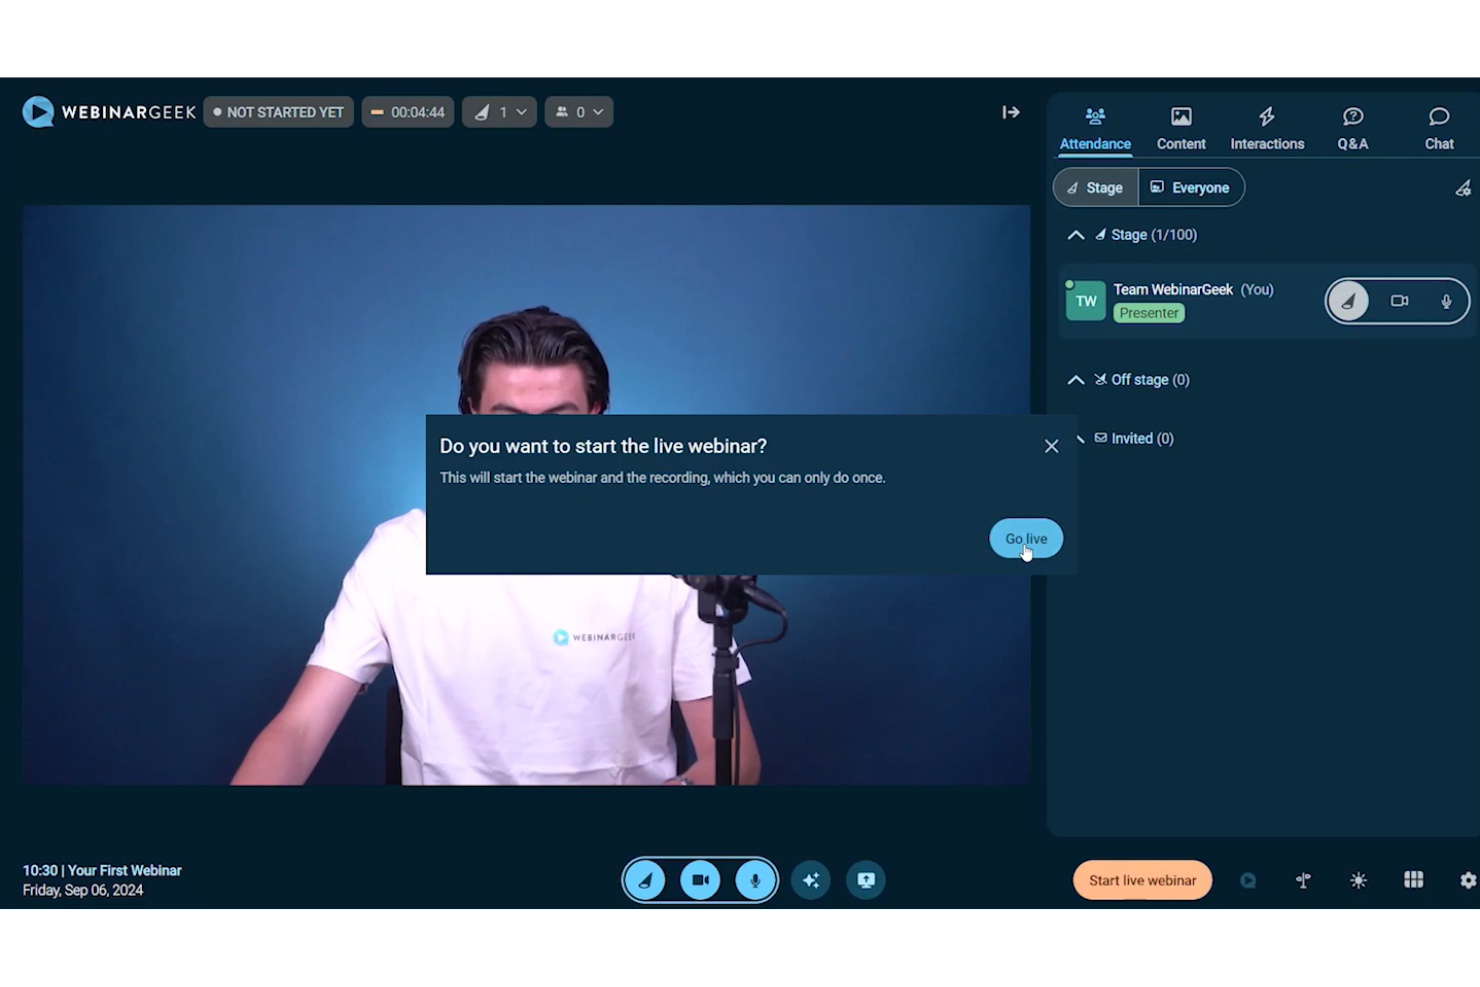The image size is (1480, 987).
Task: Click the layout grid icon in bottom right
Action: pos(1413,879)
